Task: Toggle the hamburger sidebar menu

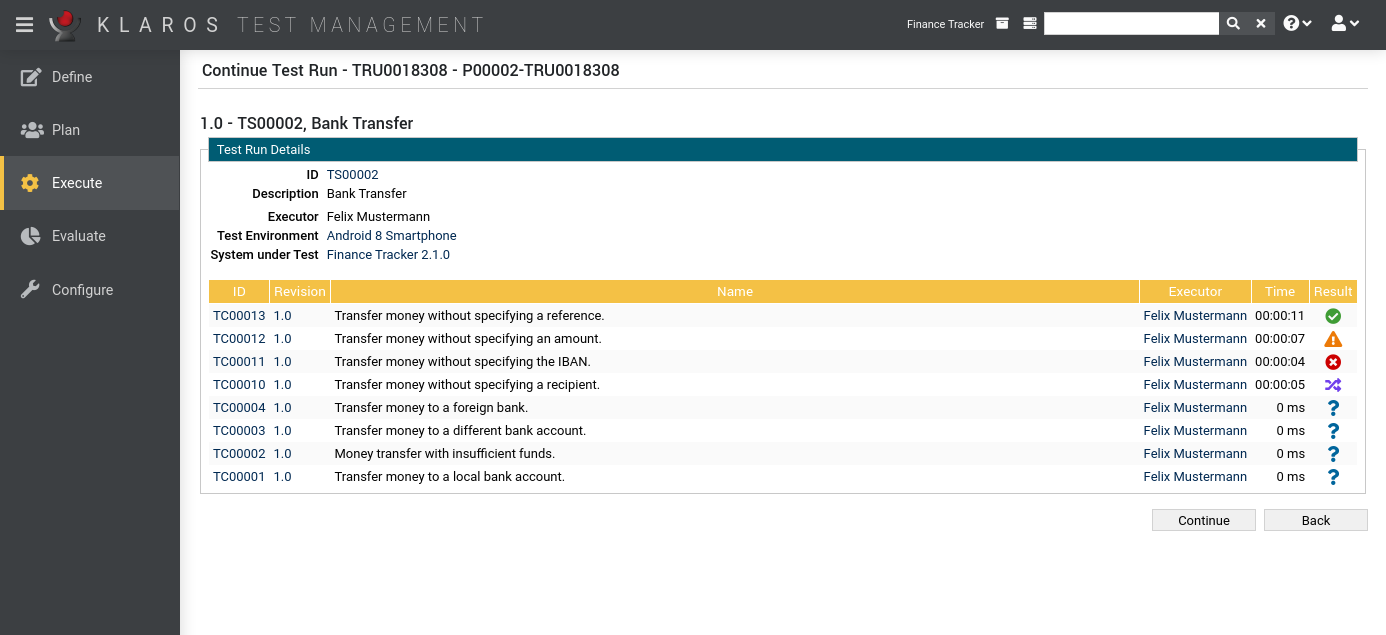Action: (24, 24)
